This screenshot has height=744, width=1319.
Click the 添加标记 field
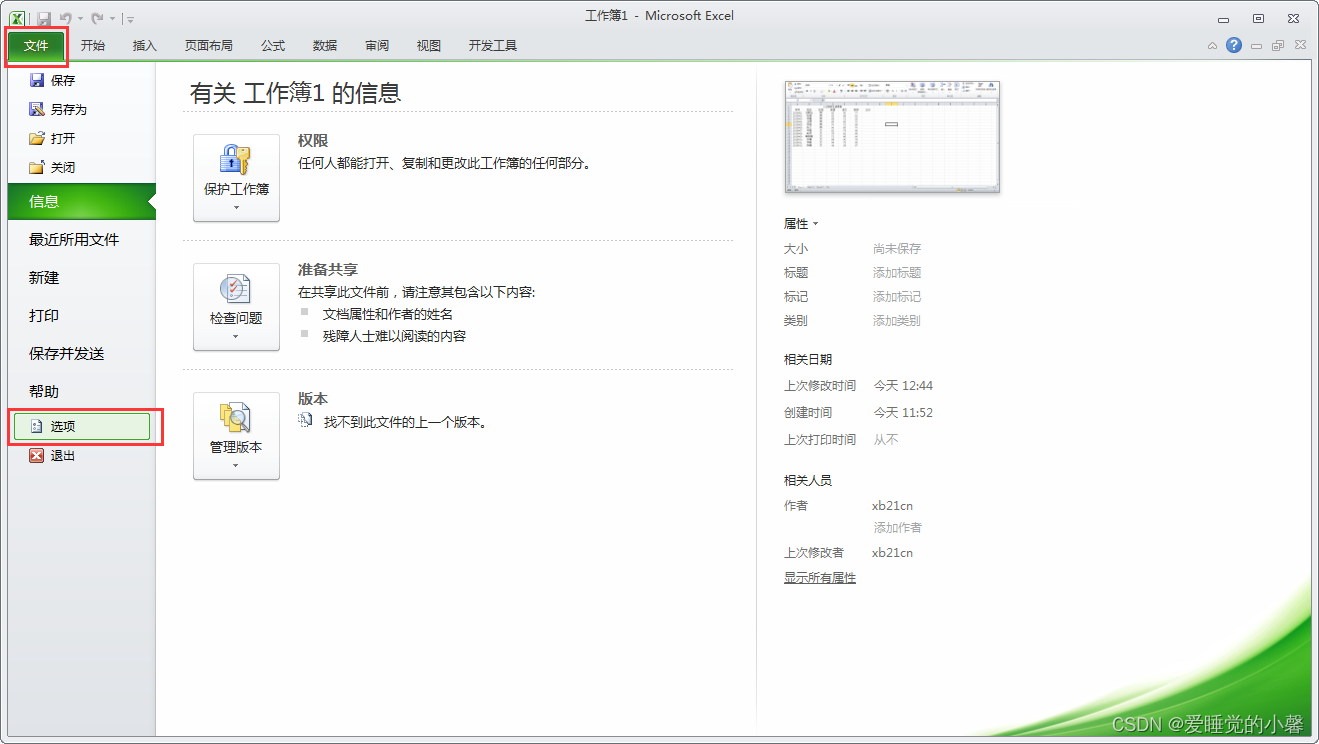[897, 296]
